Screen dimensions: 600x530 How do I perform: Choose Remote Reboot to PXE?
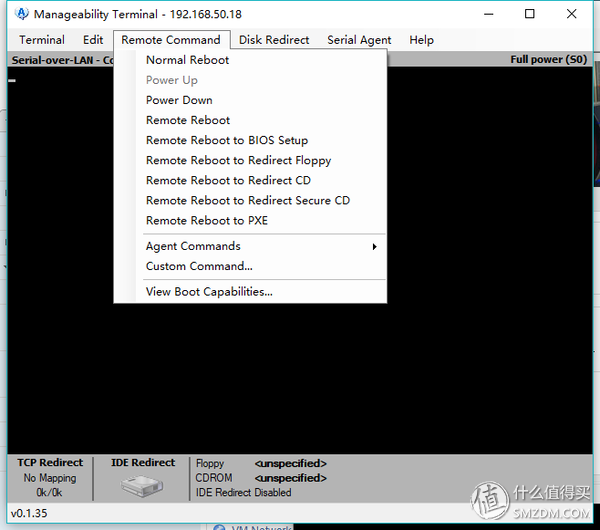tap(207, 220)
